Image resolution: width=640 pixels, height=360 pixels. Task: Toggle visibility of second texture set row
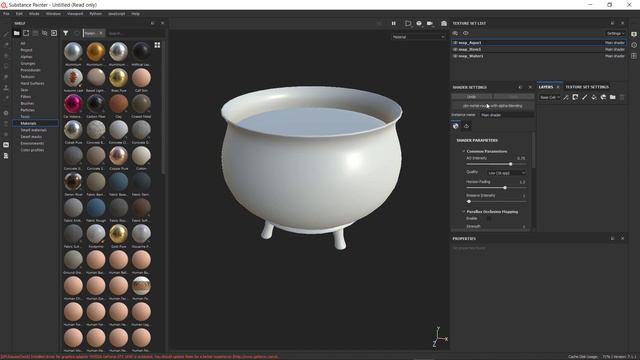coord(455,49)
